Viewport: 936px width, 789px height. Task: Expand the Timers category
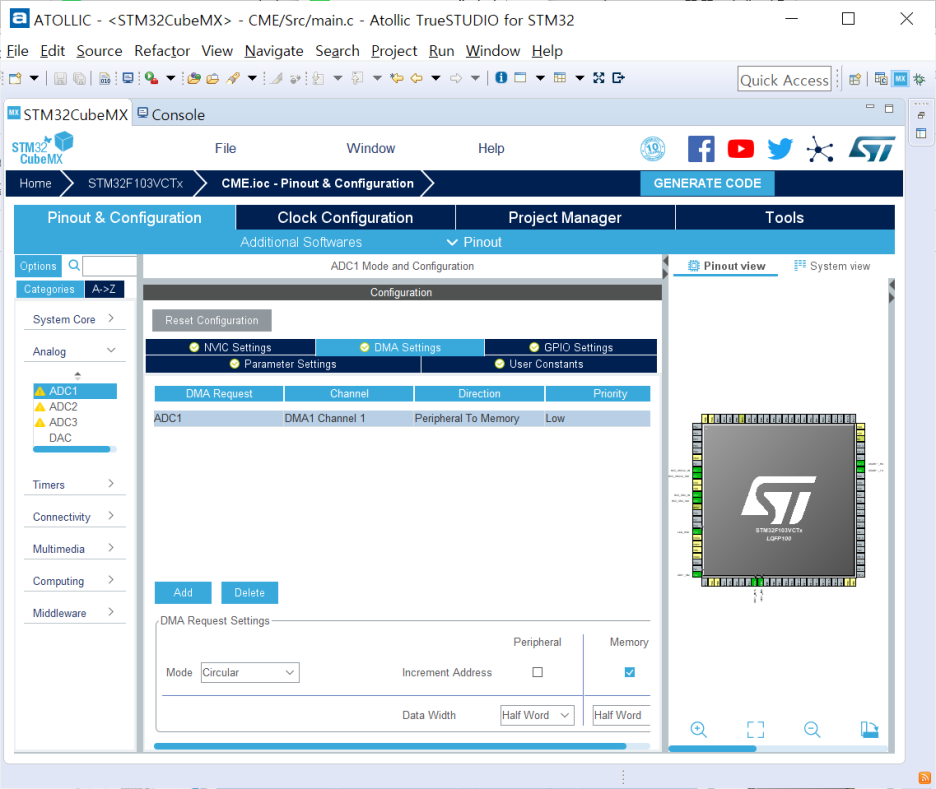[x=74, y=485]
